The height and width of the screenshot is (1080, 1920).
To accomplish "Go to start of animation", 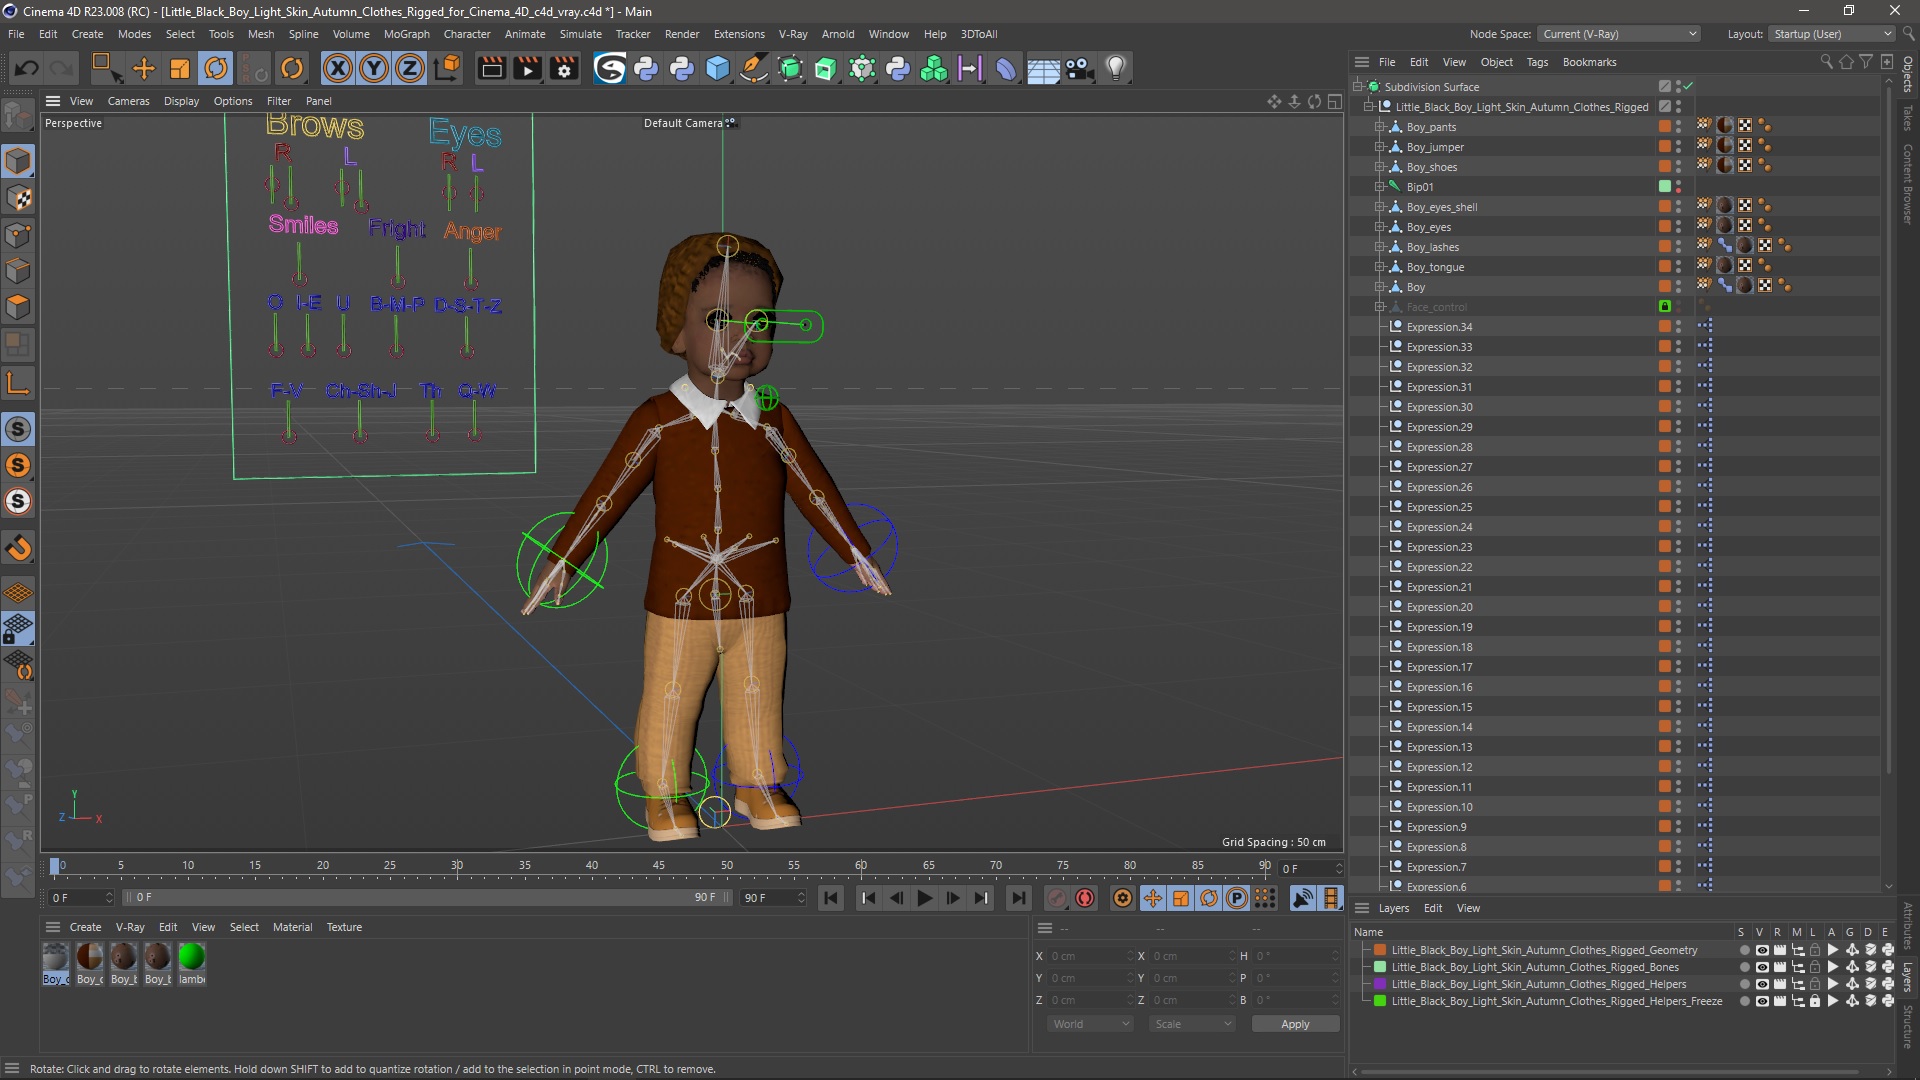I will [831, 898].
